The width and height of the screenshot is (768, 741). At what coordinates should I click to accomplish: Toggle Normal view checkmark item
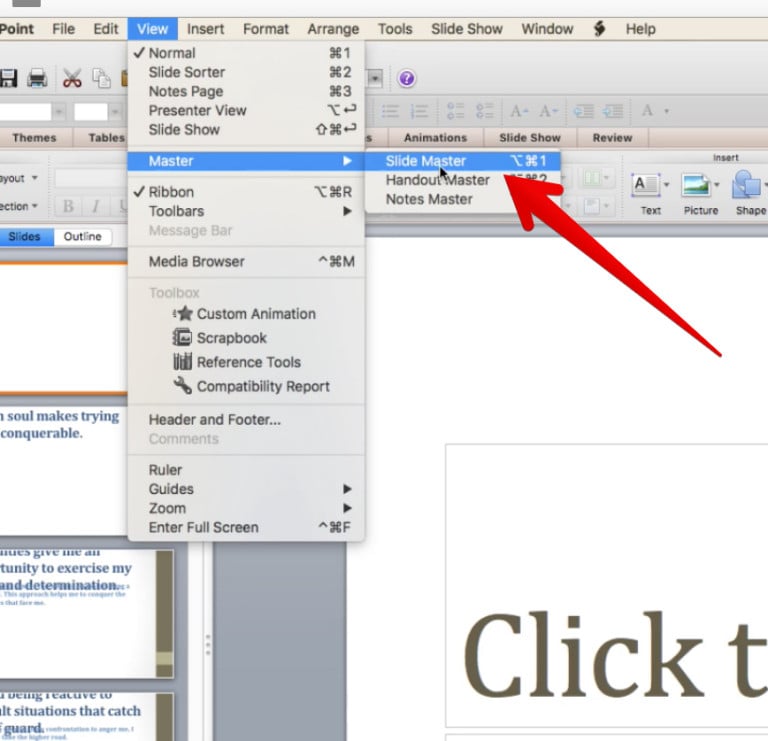(246, 53)
